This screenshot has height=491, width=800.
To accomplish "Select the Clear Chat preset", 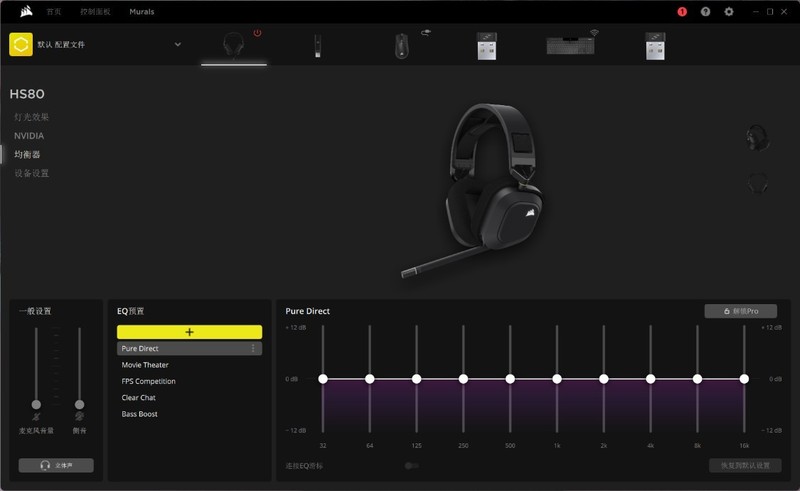I will point(139,398).
